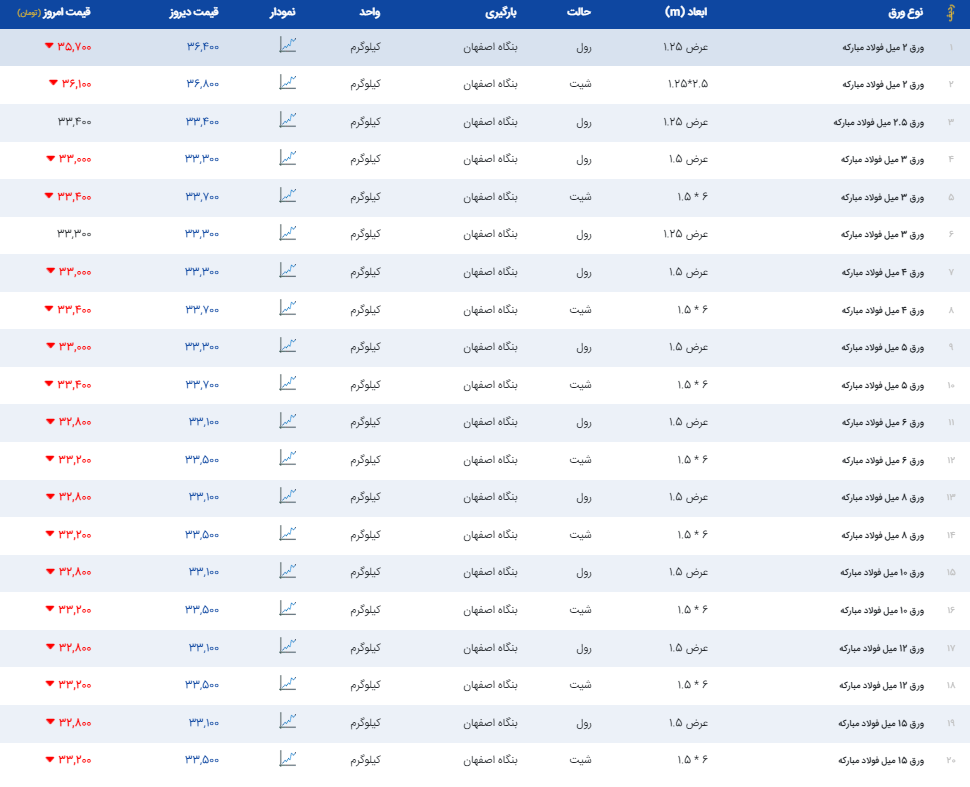Click yesterday's price ۳۶,۸۰۰ in row 2
Screen dimensions: 970x787
click(202, 84)
